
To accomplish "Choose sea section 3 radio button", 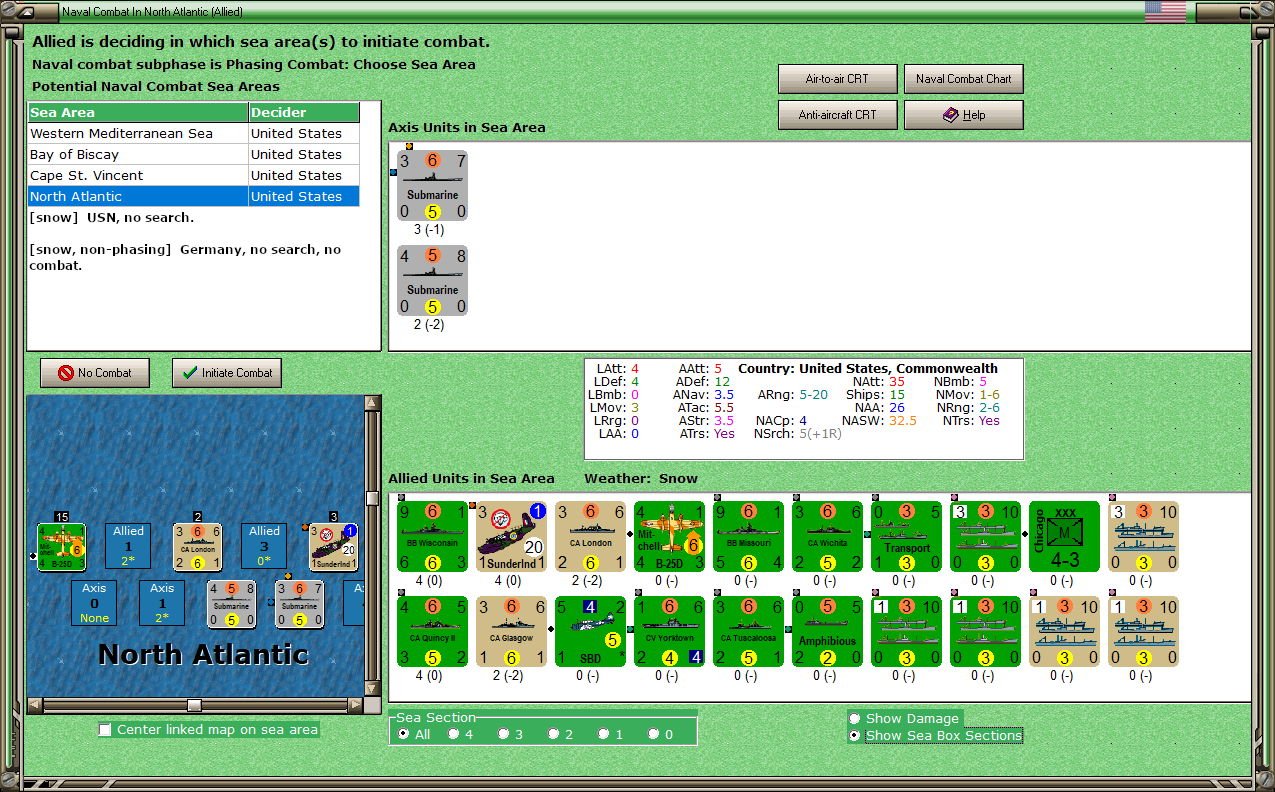I will (x=504, y=734).
